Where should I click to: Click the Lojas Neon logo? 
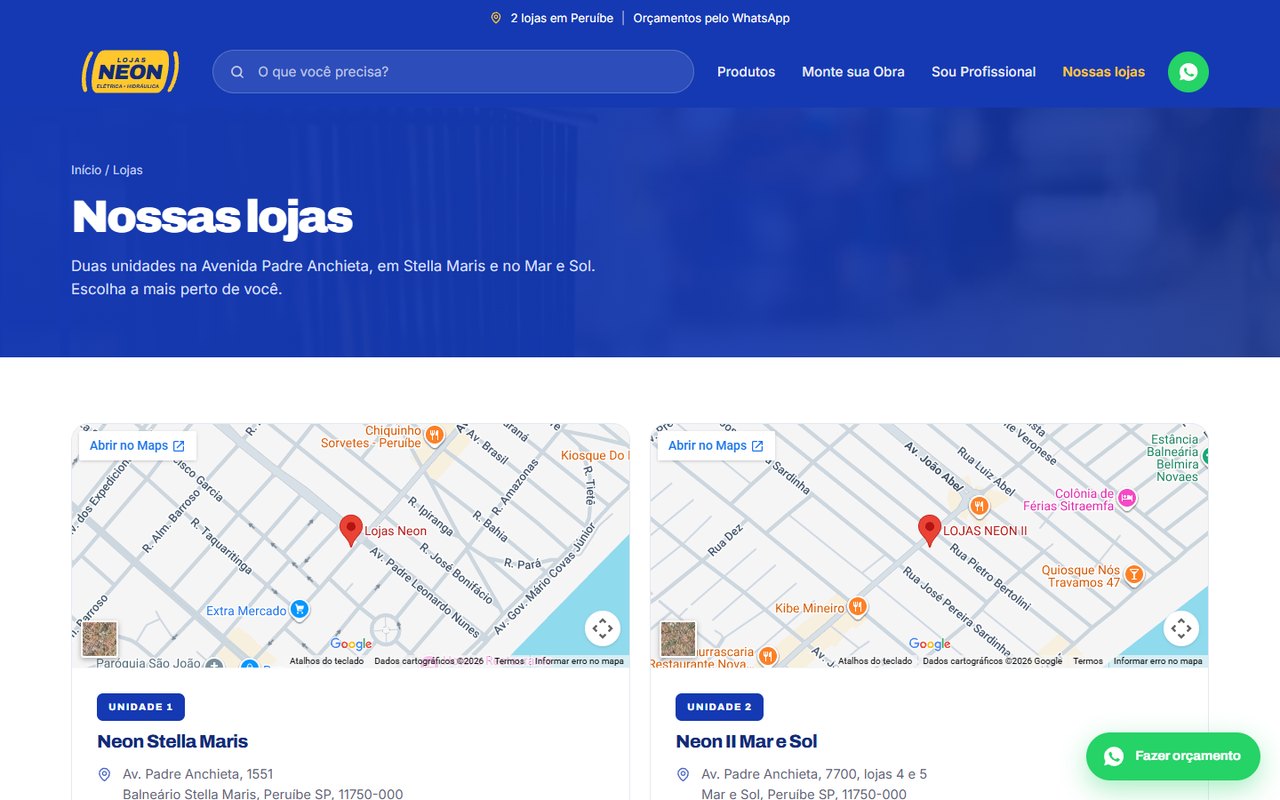click(x=130, y=72)
